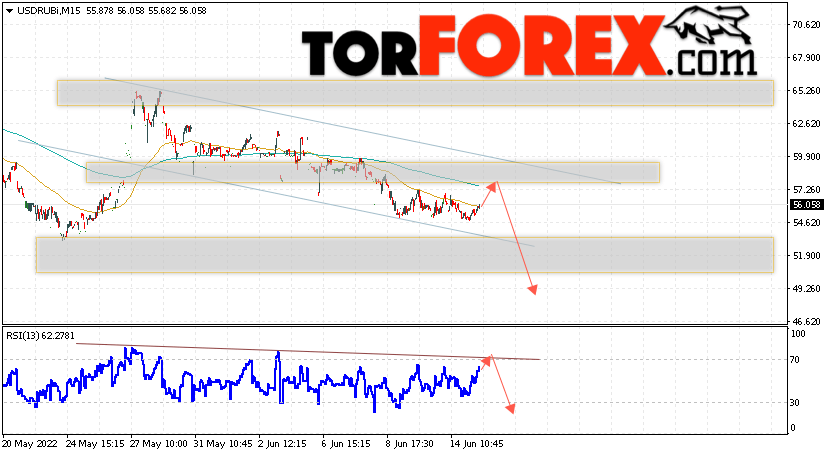The width and height of the screenshot is (828, 455).
Task: Click the RSI(13) 62.2781 indicator label
Action: click(40, 335)
